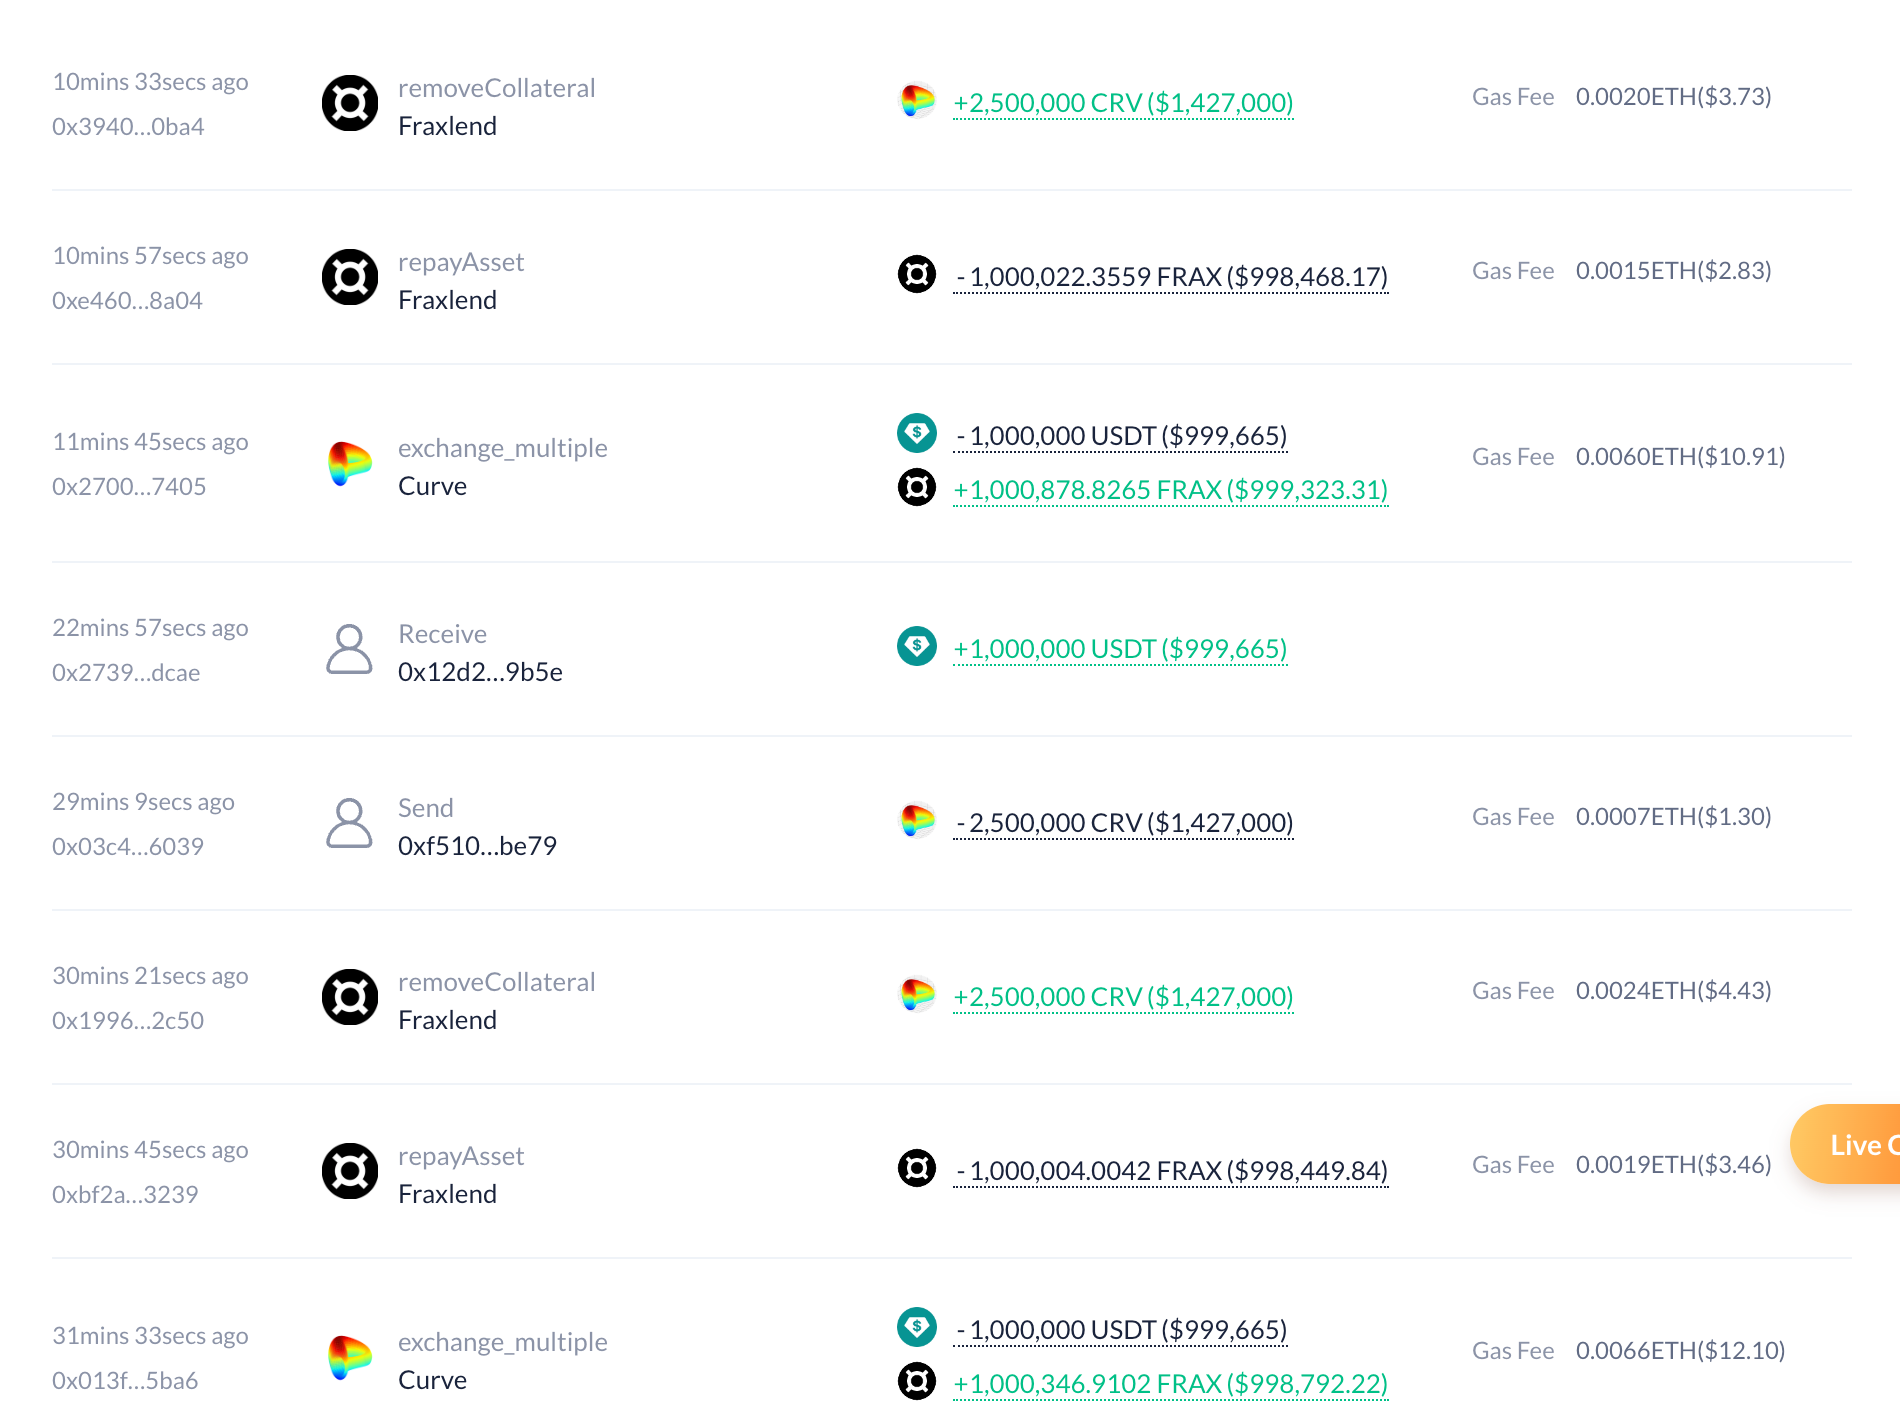Open transaction hash 0x1996...2c50
Image resolution: width=1900 pixels, height=1408 pixels.
[128, 1021]
